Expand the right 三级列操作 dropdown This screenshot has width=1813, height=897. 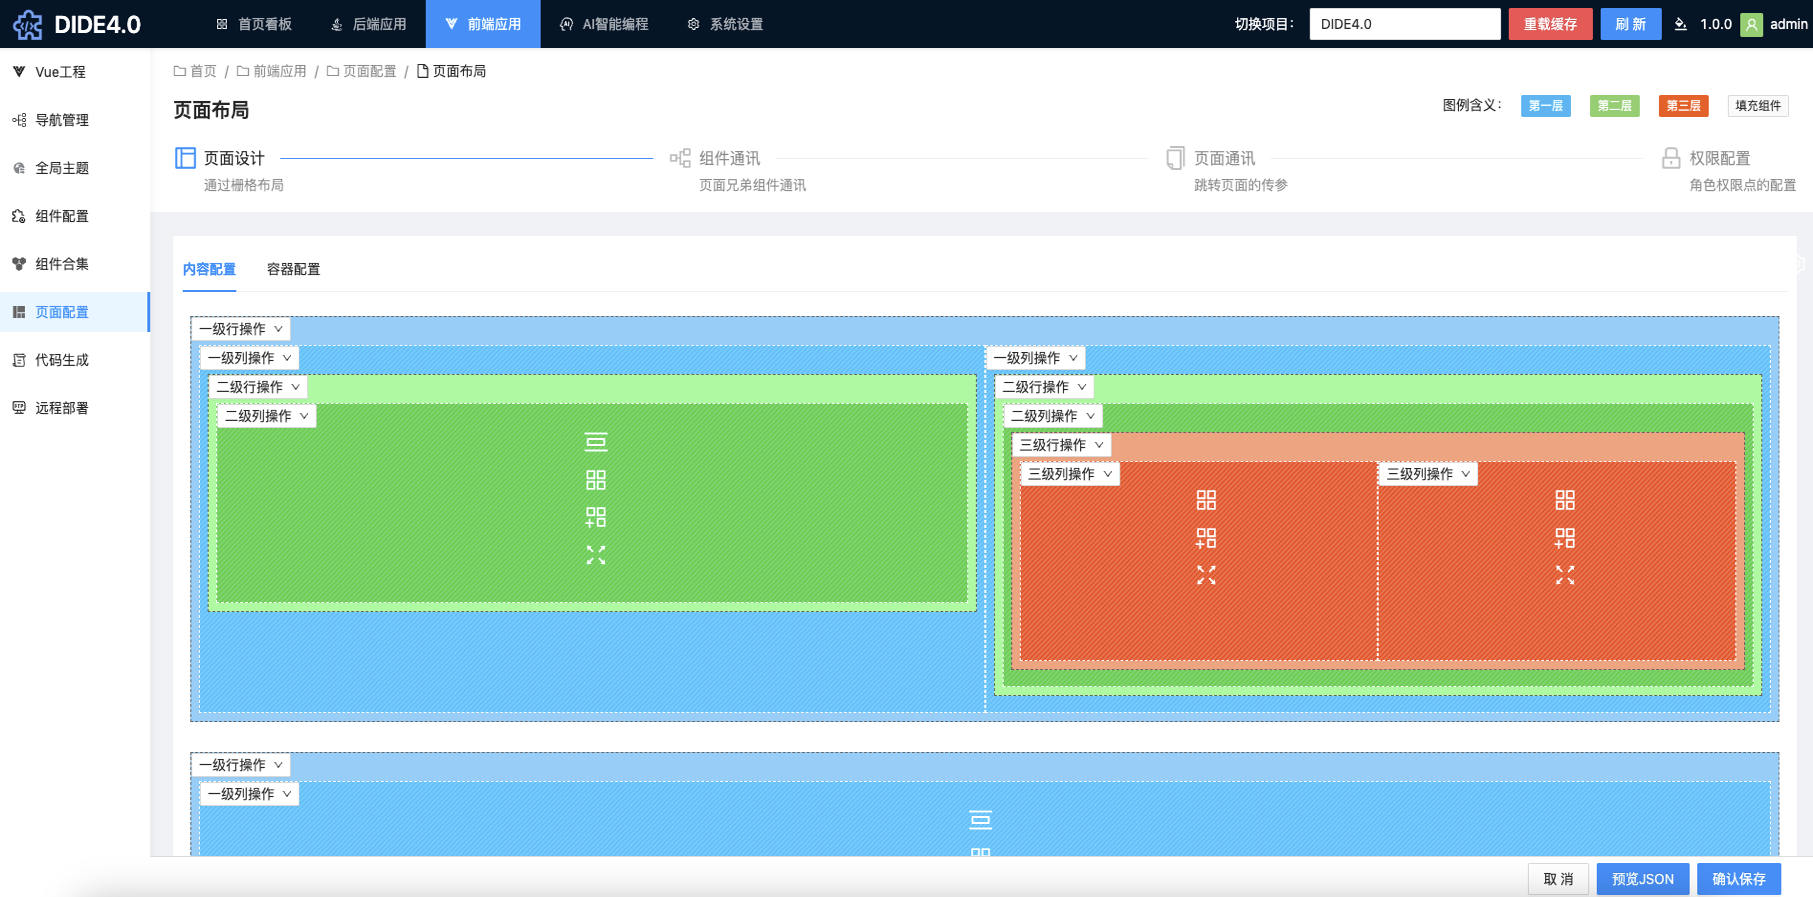tap(1429, 474)
